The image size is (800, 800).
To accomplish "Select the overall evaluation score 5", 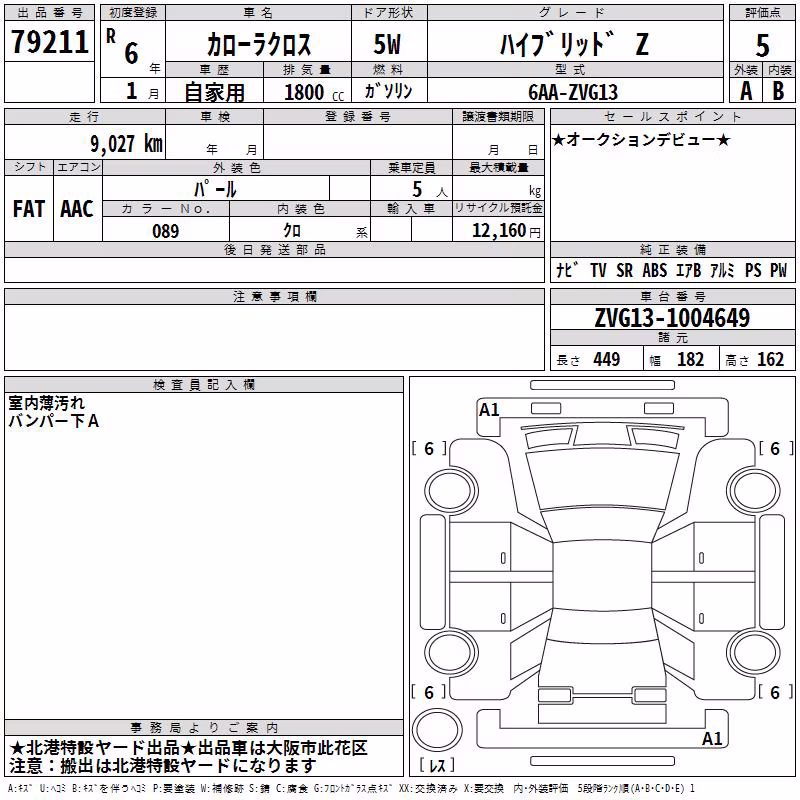I will point(762,46).
